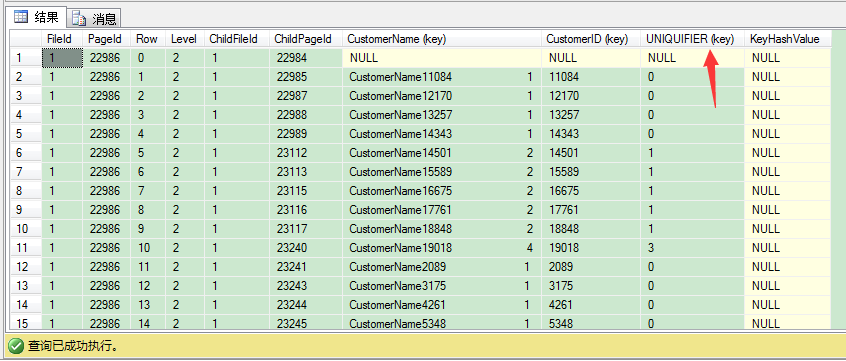Image resolution: width=846 pixels, height=361 pixels.
Task: Click the CustomerName15589 cell
Action: point(442,172)
